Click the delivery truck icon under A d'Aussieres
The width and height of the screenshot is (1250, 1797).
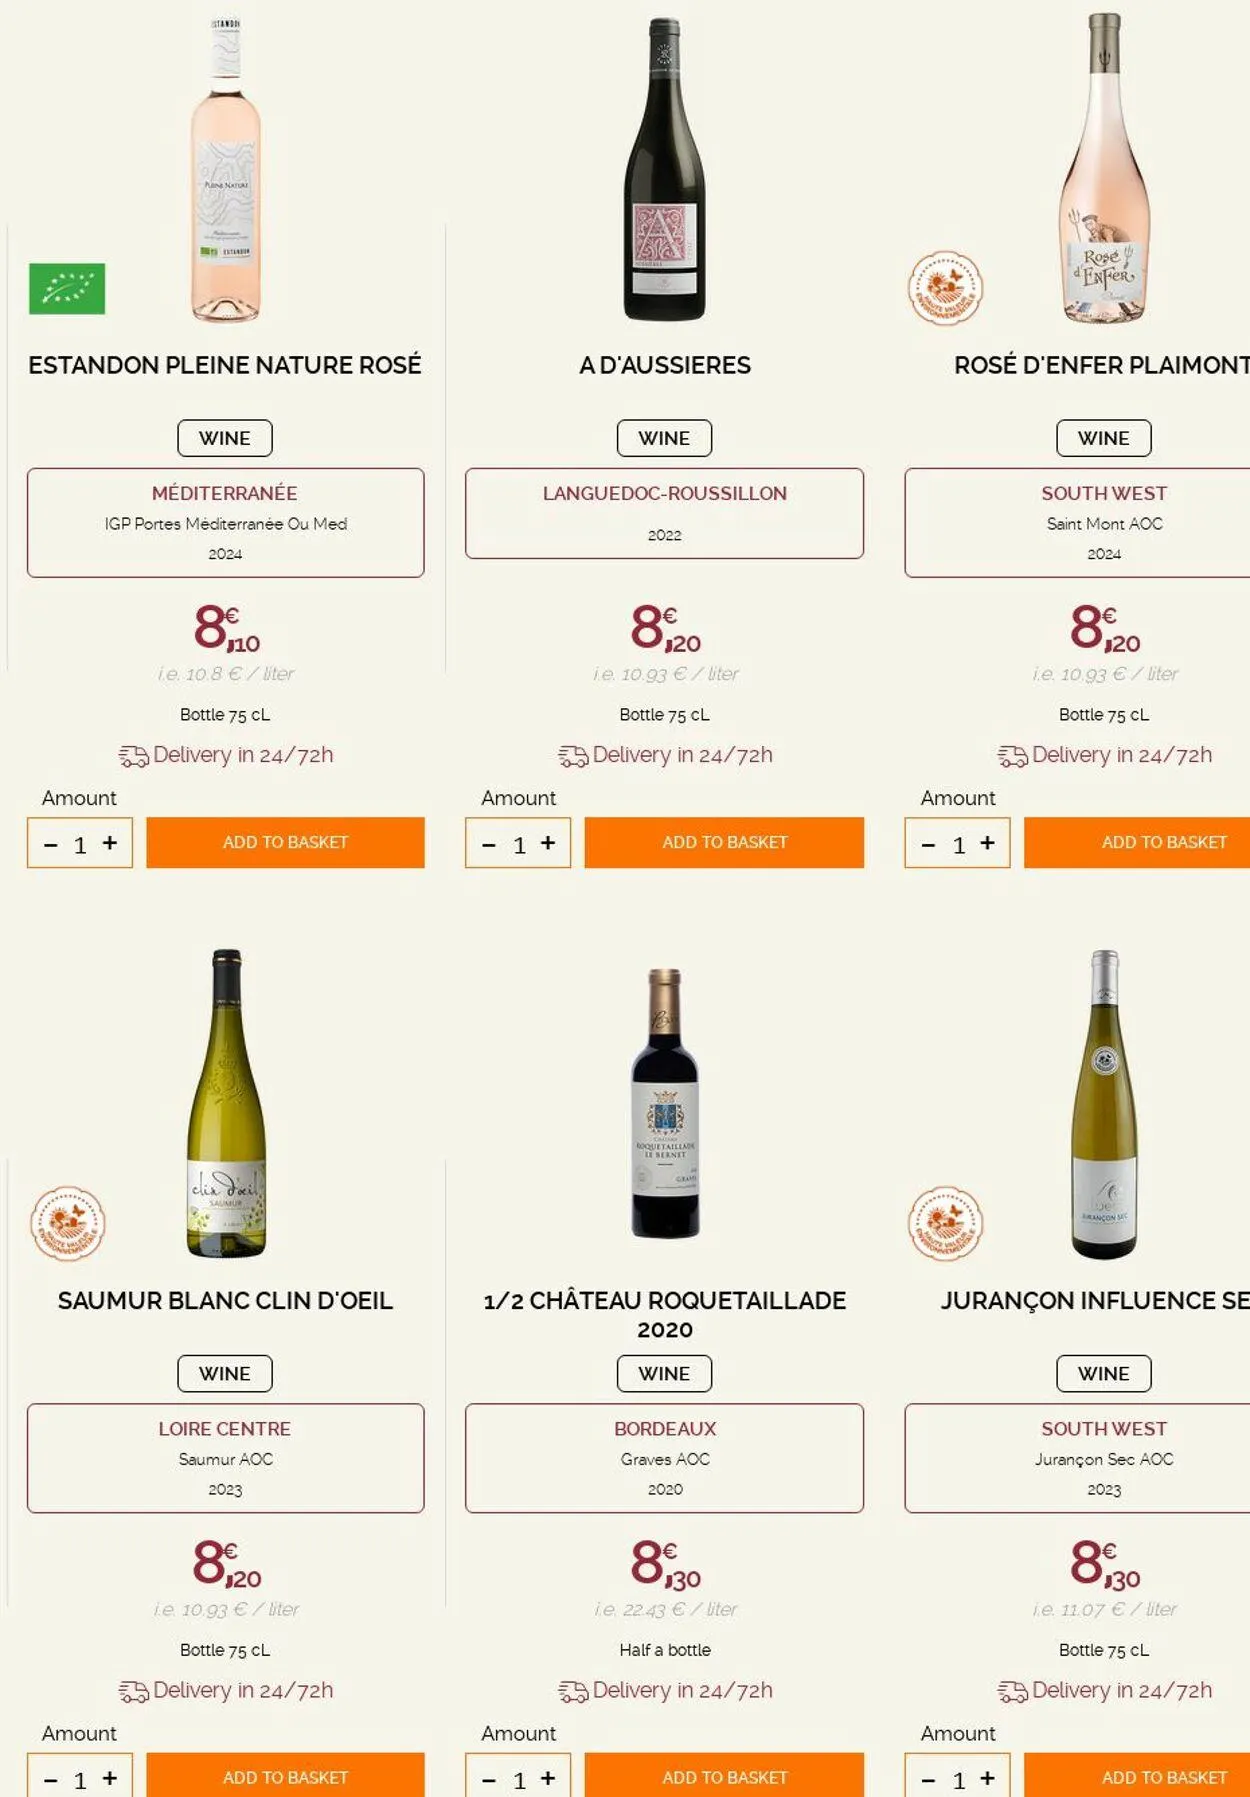[573, 756]
